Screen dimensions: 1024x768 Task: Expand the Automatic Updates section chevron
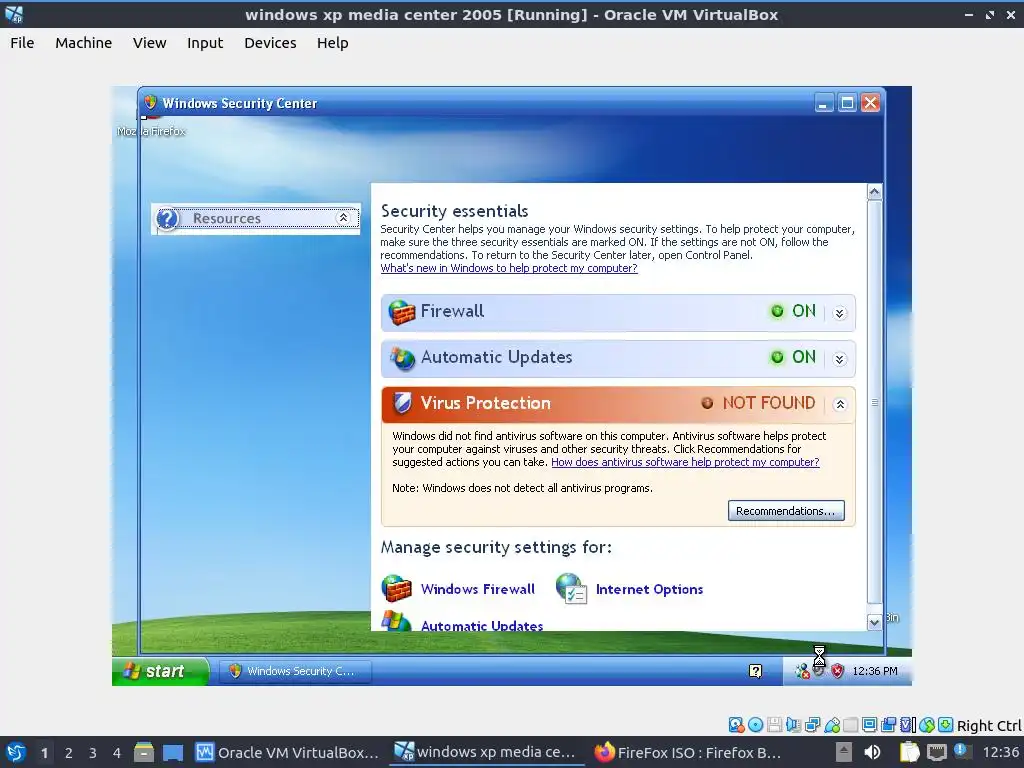(840, 359)
